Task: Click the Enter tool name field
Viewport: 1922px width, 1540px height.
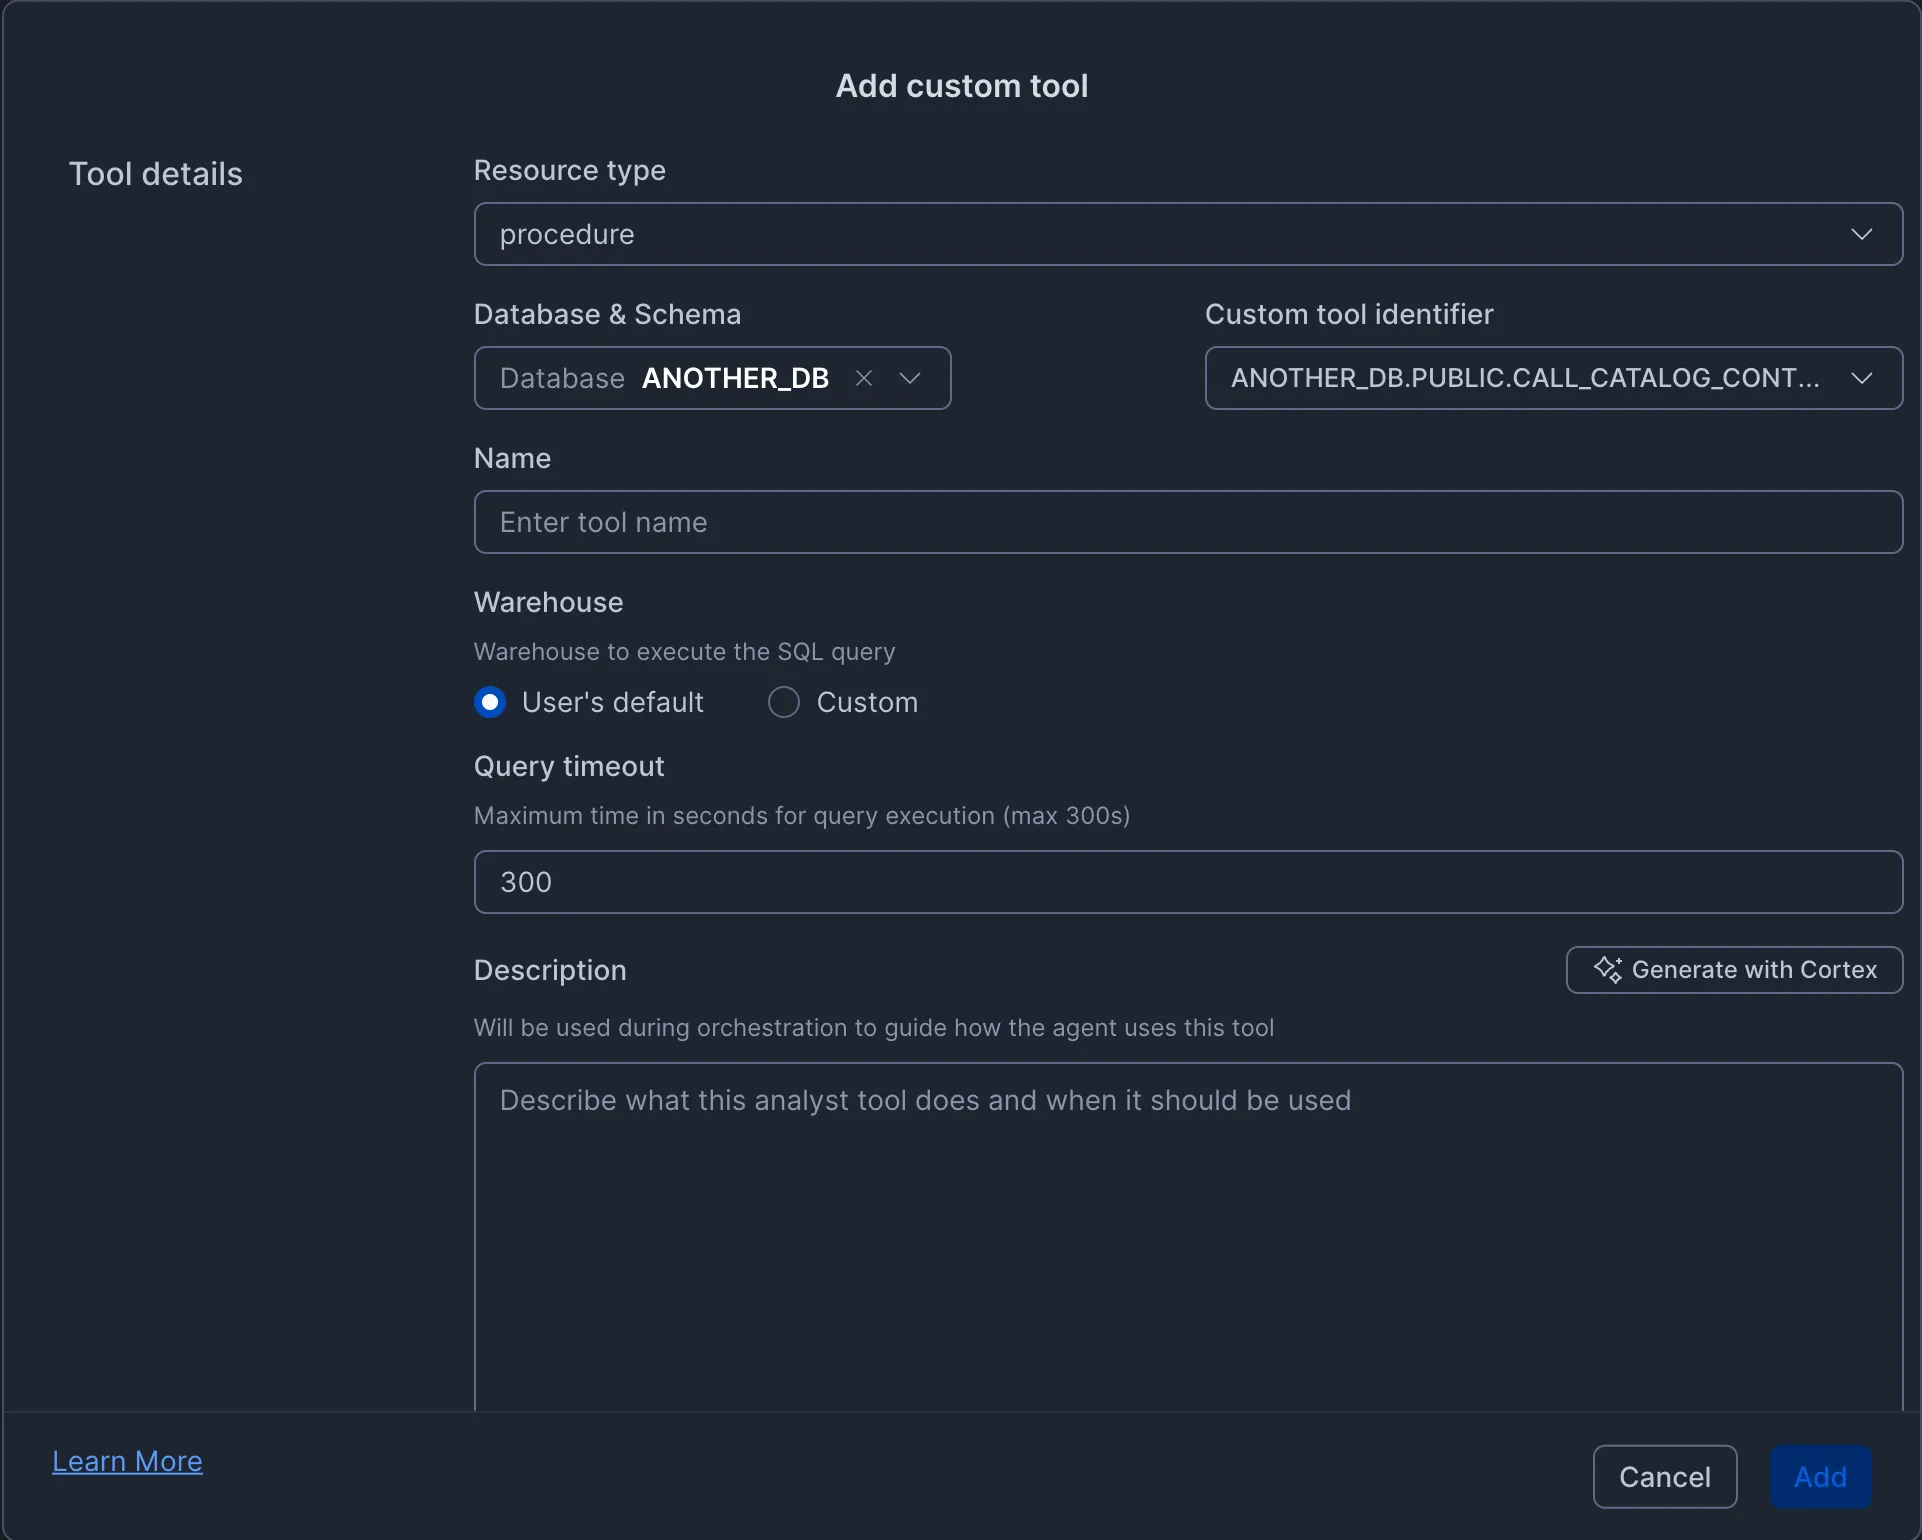Action: (1188, 521)
